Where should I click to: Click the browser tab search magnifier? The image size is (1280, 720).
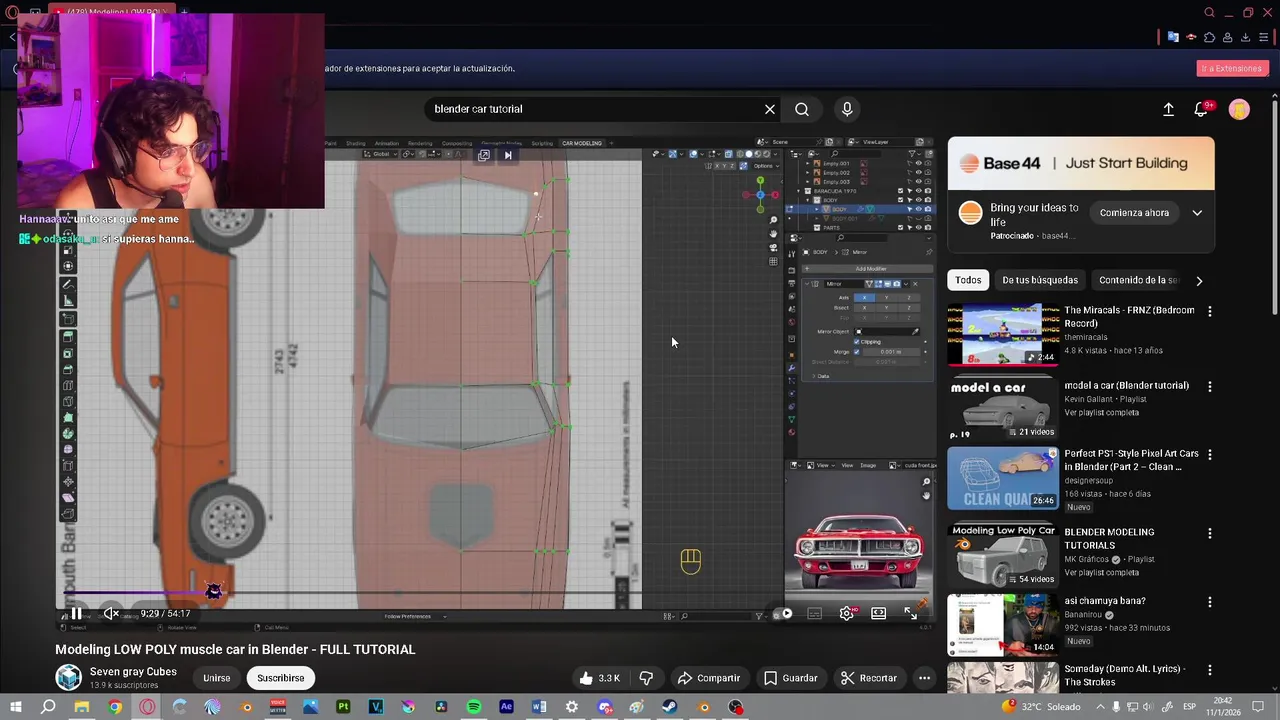click(1210, 13)
